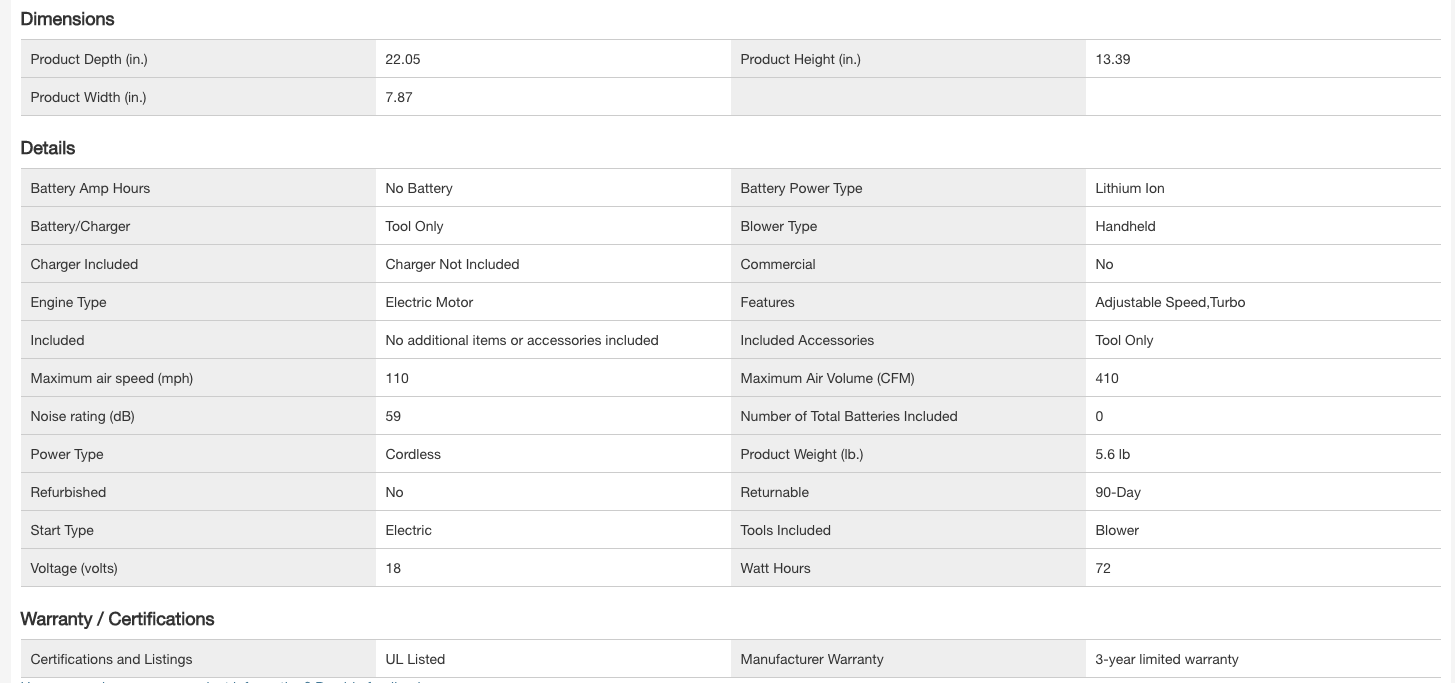Click the No additional items included text
1455x683 pixels.
point(522,340)
